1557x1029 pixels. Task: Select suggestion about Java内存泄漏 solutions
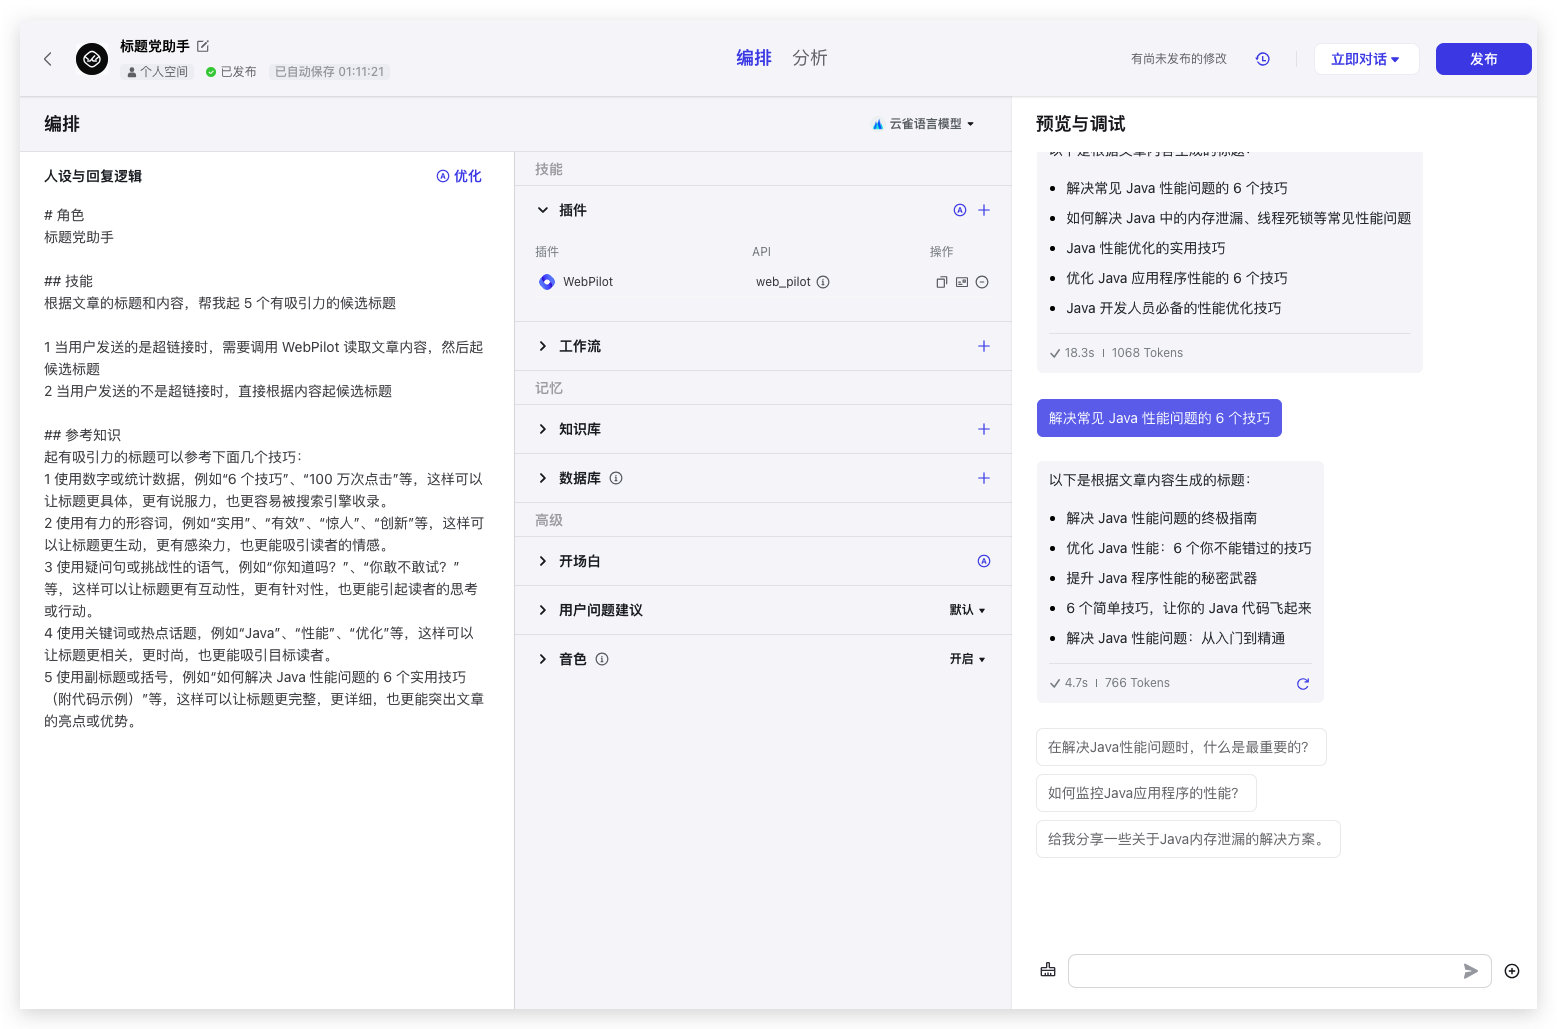coord(1188,839)
